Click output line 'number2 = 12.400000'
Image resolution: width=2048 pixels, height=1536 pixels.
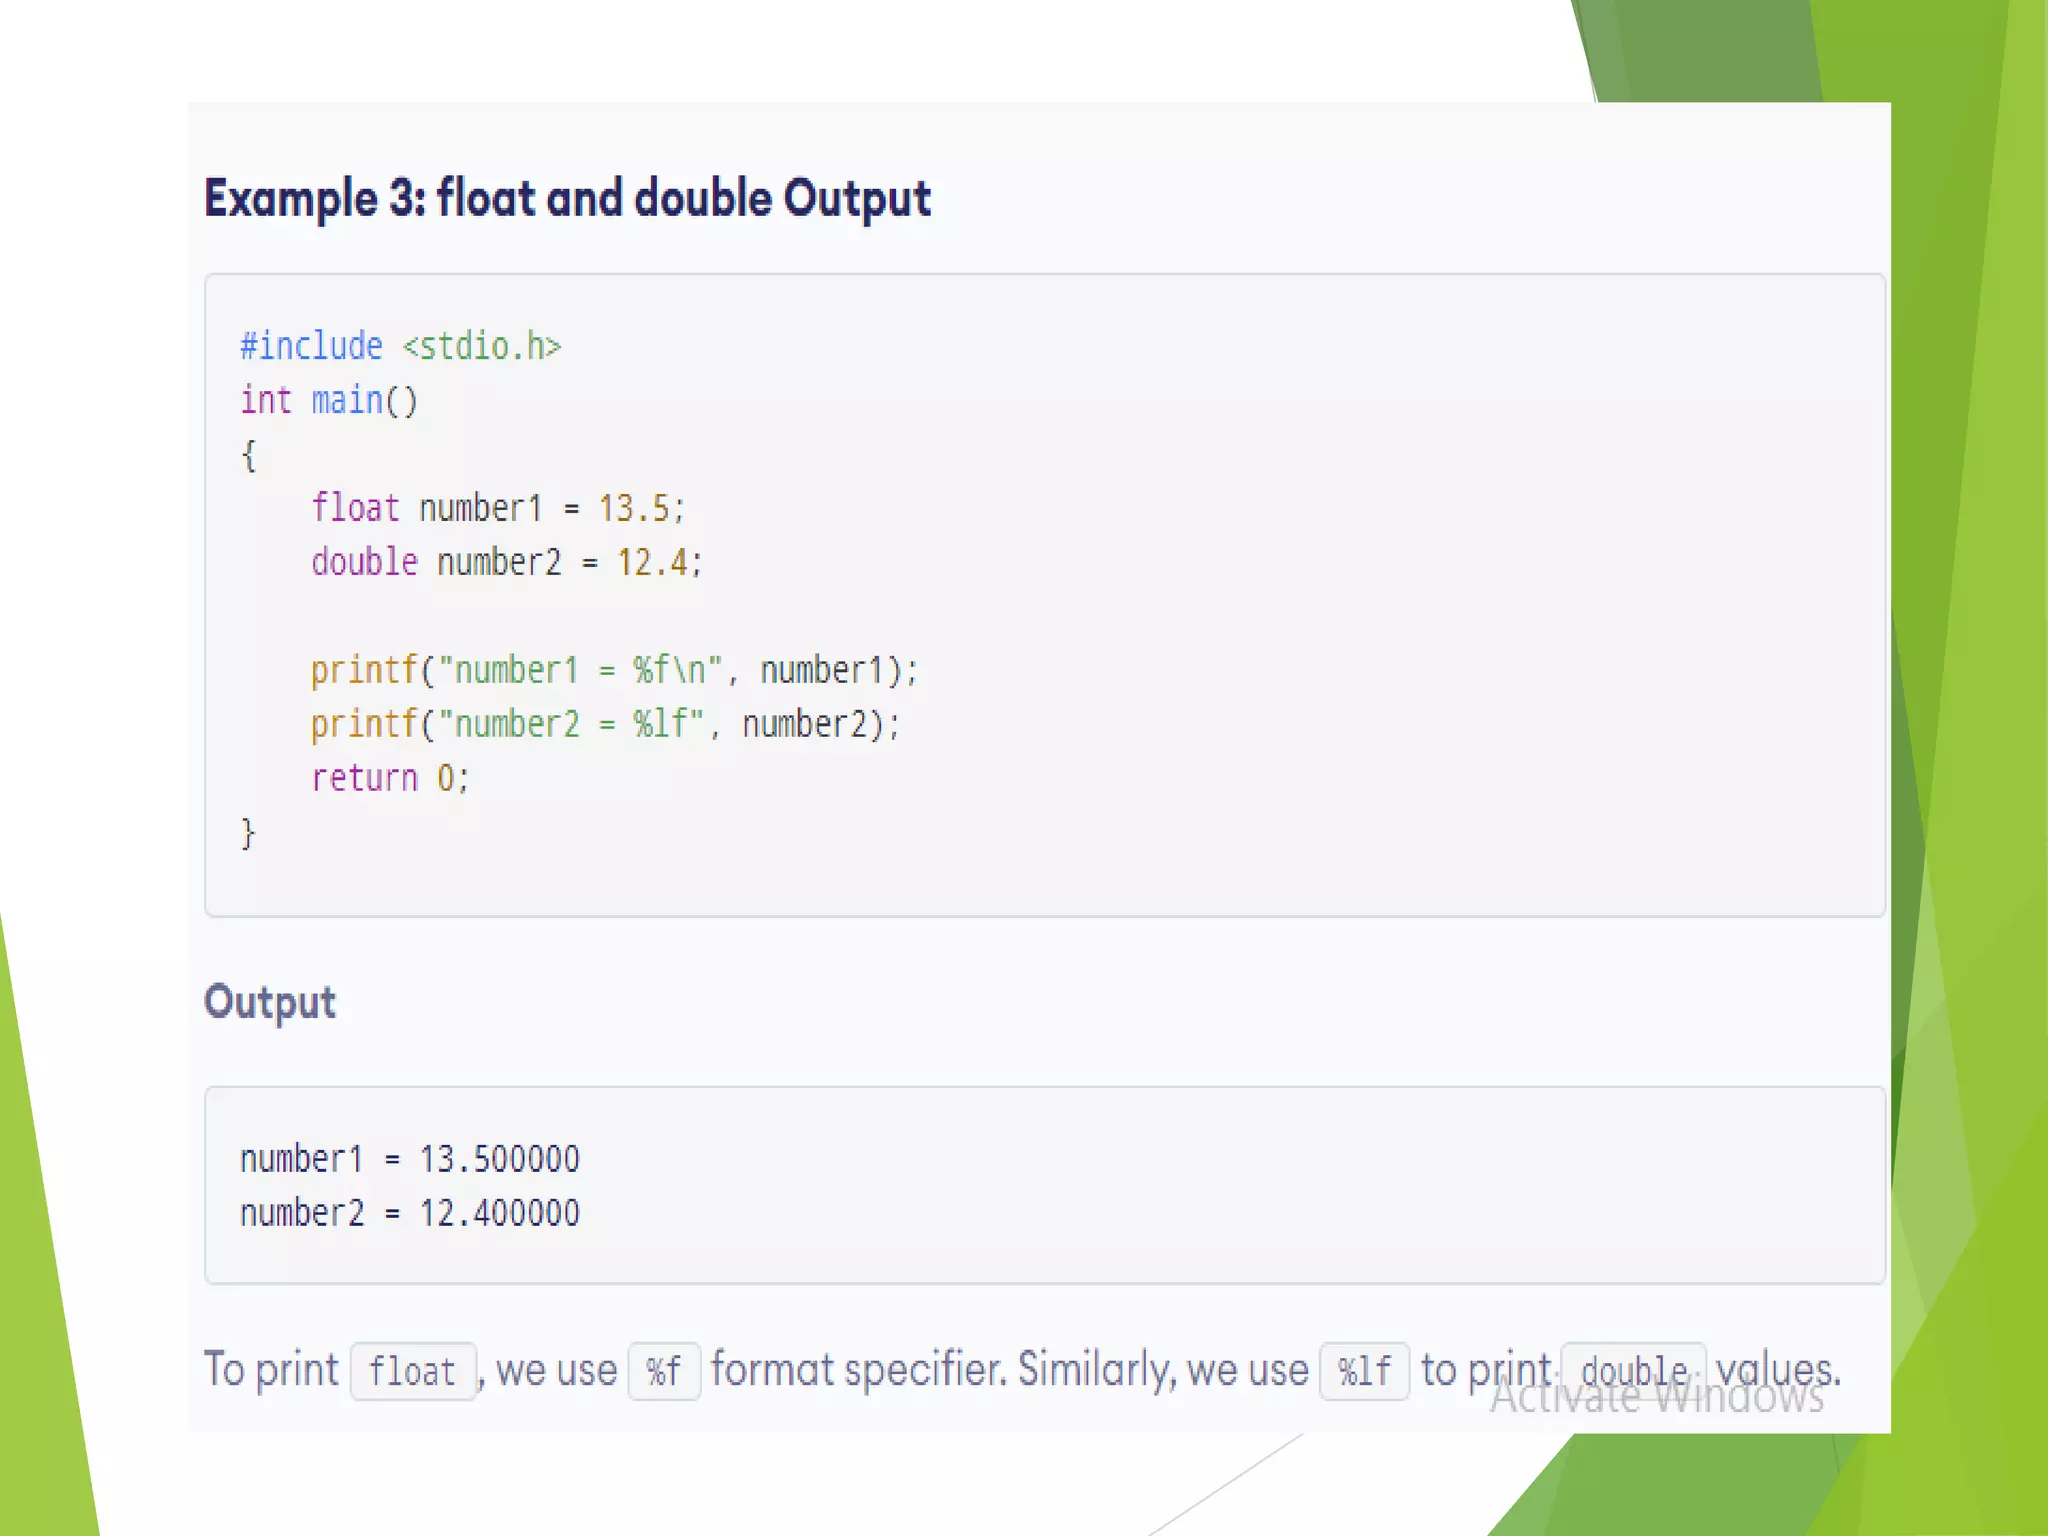(409, 1213)
